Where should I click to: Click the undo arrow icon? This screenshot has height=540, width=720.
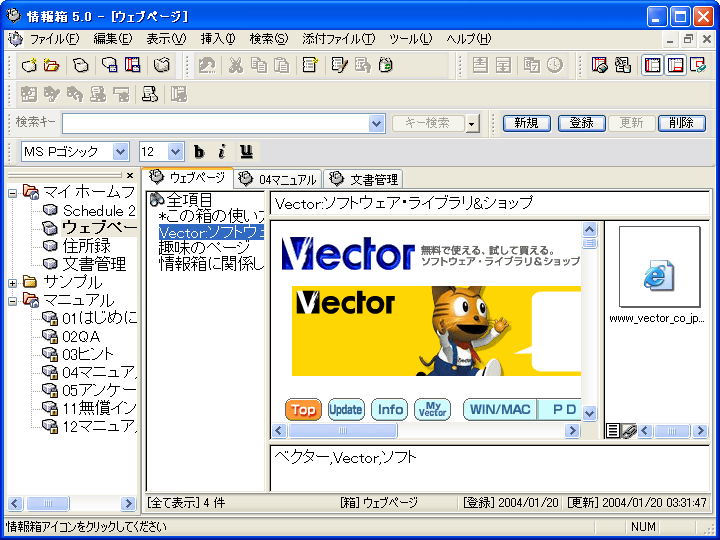(207, 66)
